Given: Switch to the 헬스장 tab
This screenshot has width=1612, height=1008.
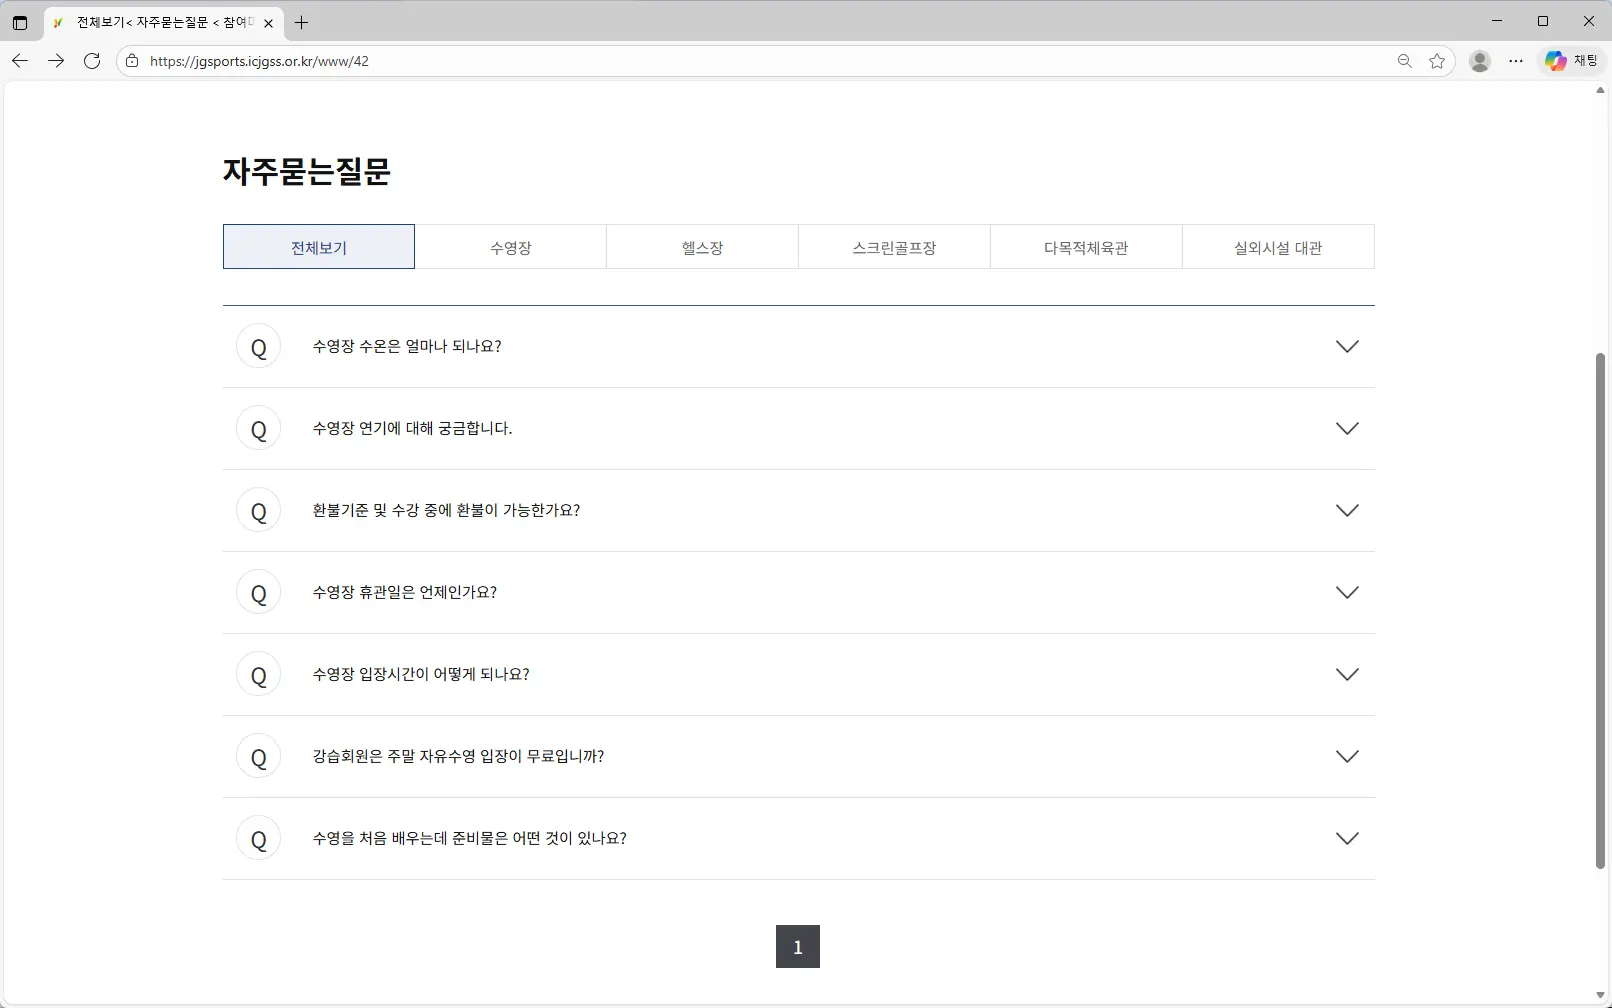Looking at the screenshot, I should click(703, 247).
